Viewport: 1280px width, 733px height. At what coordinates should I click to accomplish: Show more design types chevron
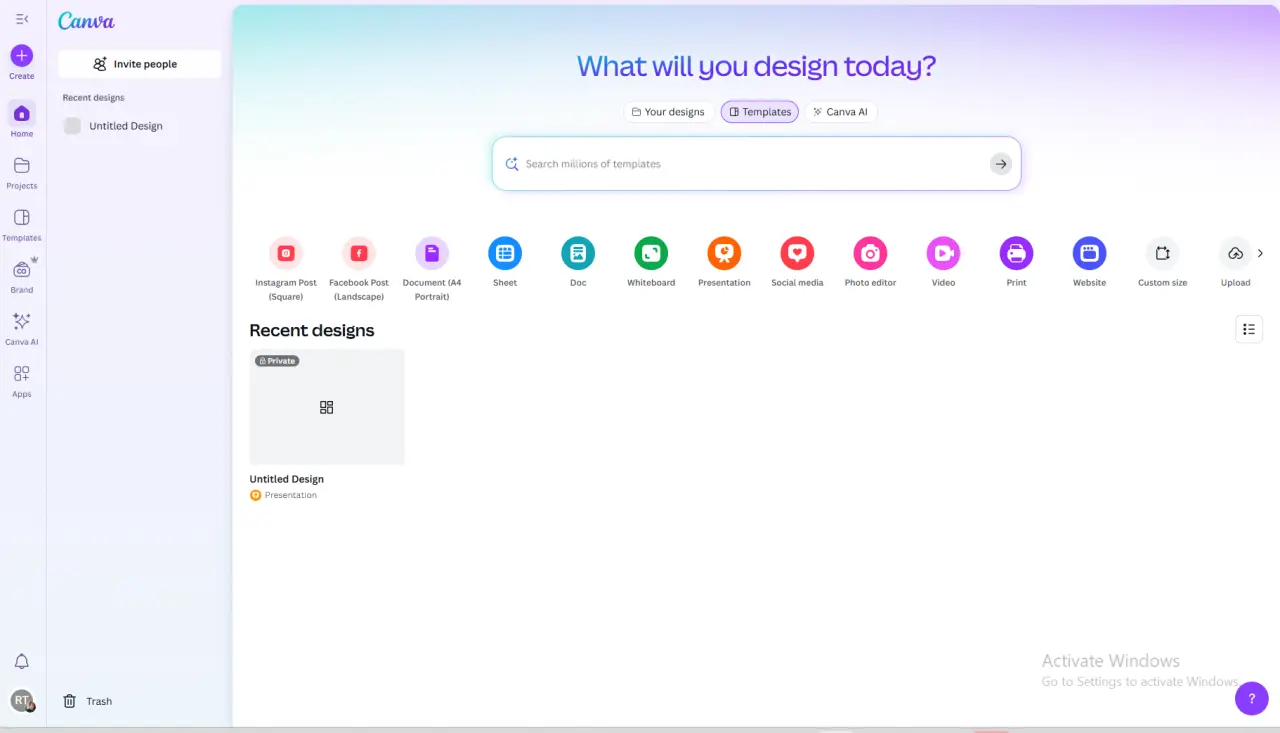coord(1260,253)
